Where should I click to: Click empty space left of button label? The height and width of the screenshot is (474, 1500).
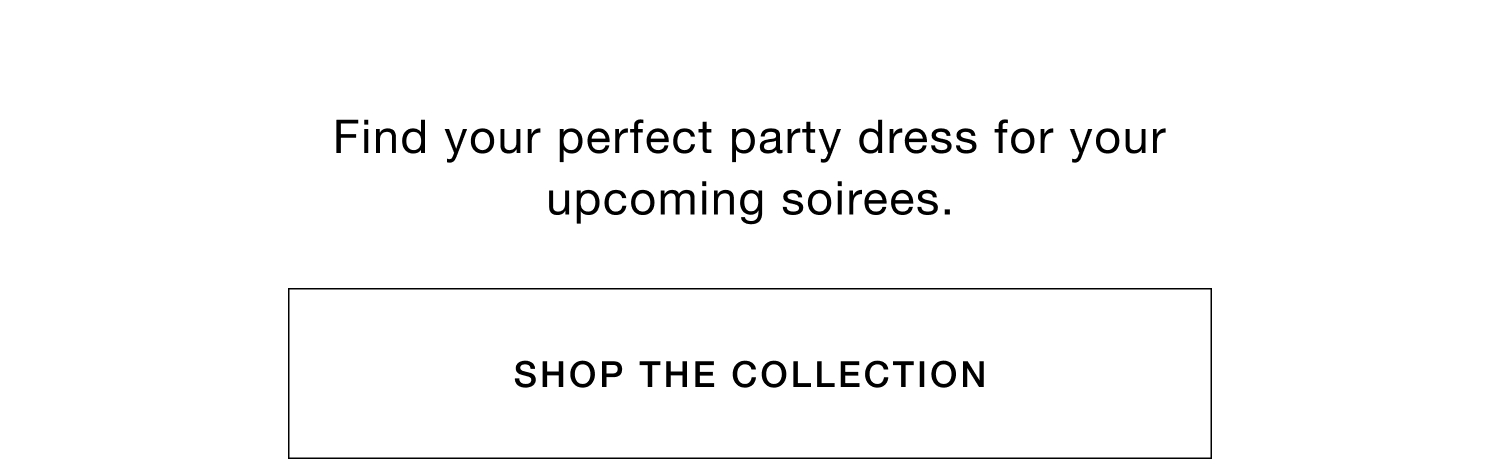point(400,373)
